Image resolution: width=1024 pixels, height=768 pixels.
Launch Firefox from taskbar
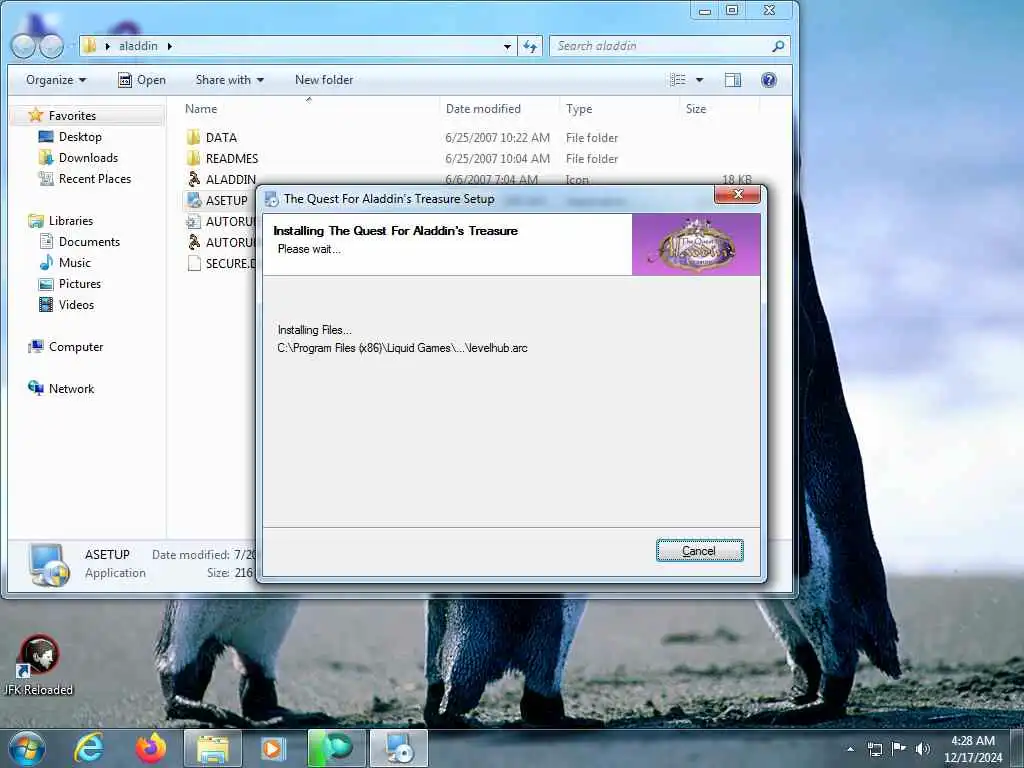pyautogui.click(x=150, y=748)
